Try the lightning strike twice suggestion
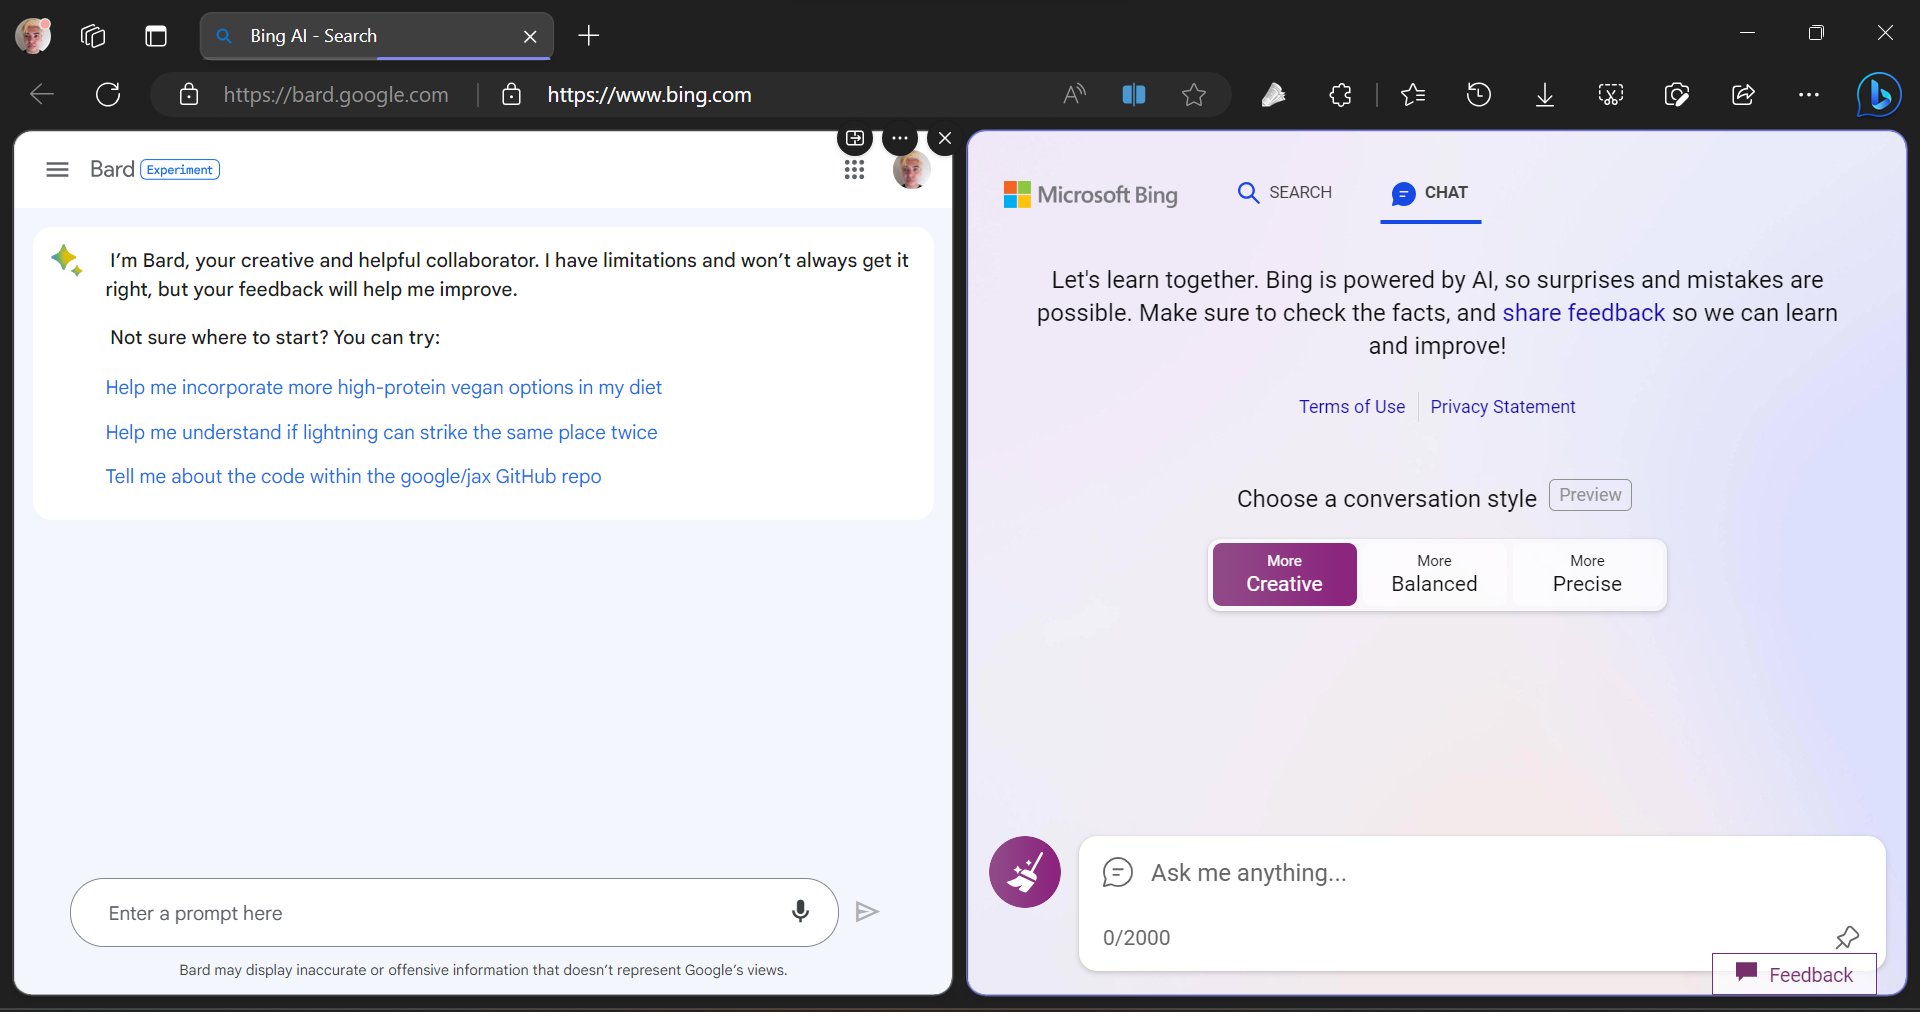This screenshot has width=1920, height=1012. (382, 432)
